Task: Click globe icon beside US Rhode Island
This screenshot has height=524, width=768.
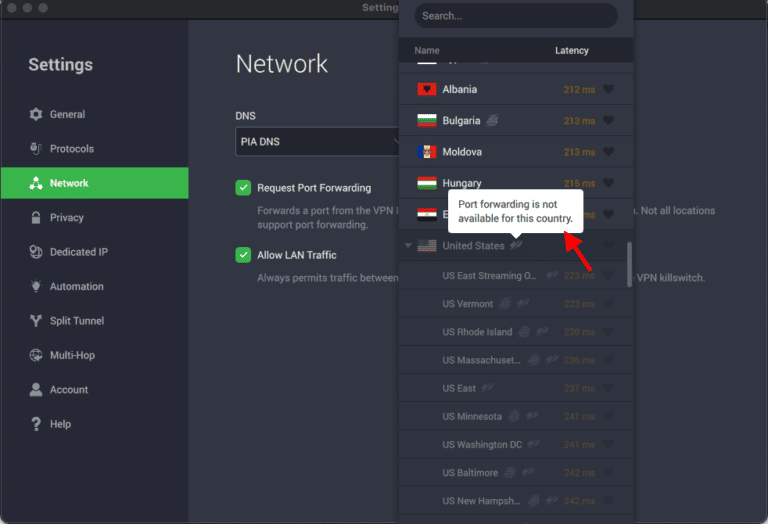Action: tap(524, 332)
